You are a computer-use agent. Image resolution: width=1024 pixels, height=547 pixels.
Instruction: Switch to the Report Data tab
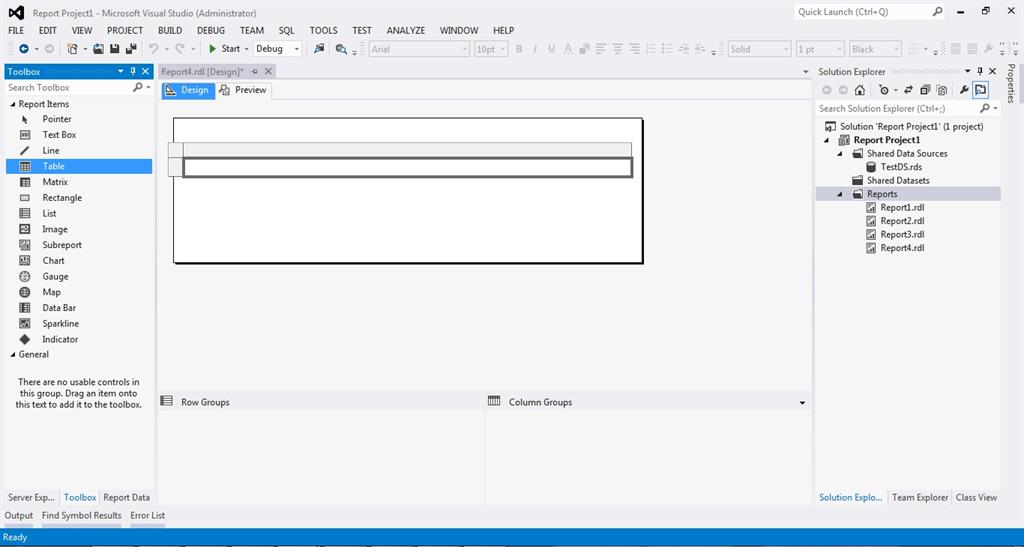(x=126, y=497)
